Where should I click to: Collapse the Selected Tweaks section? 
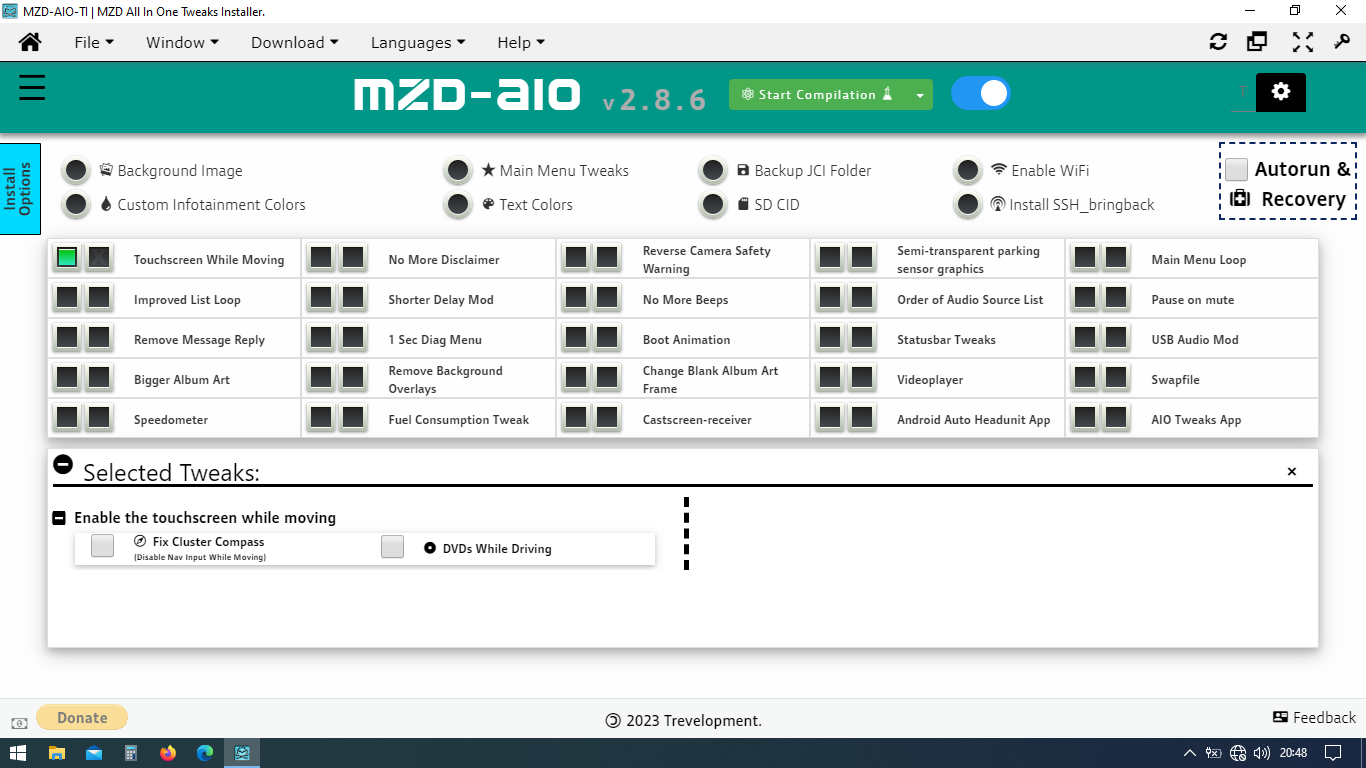pos(63,464)
